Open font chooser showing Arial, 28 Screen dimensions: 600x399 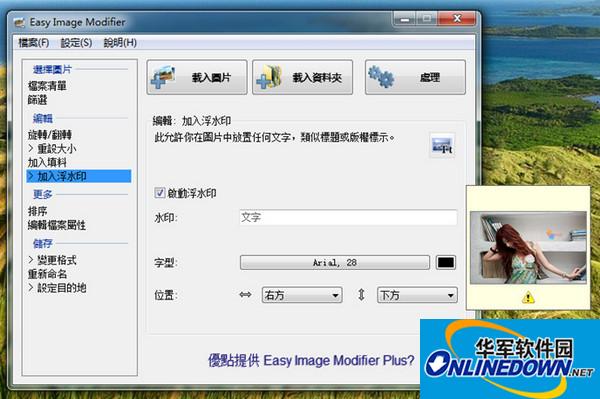[335, 263]
